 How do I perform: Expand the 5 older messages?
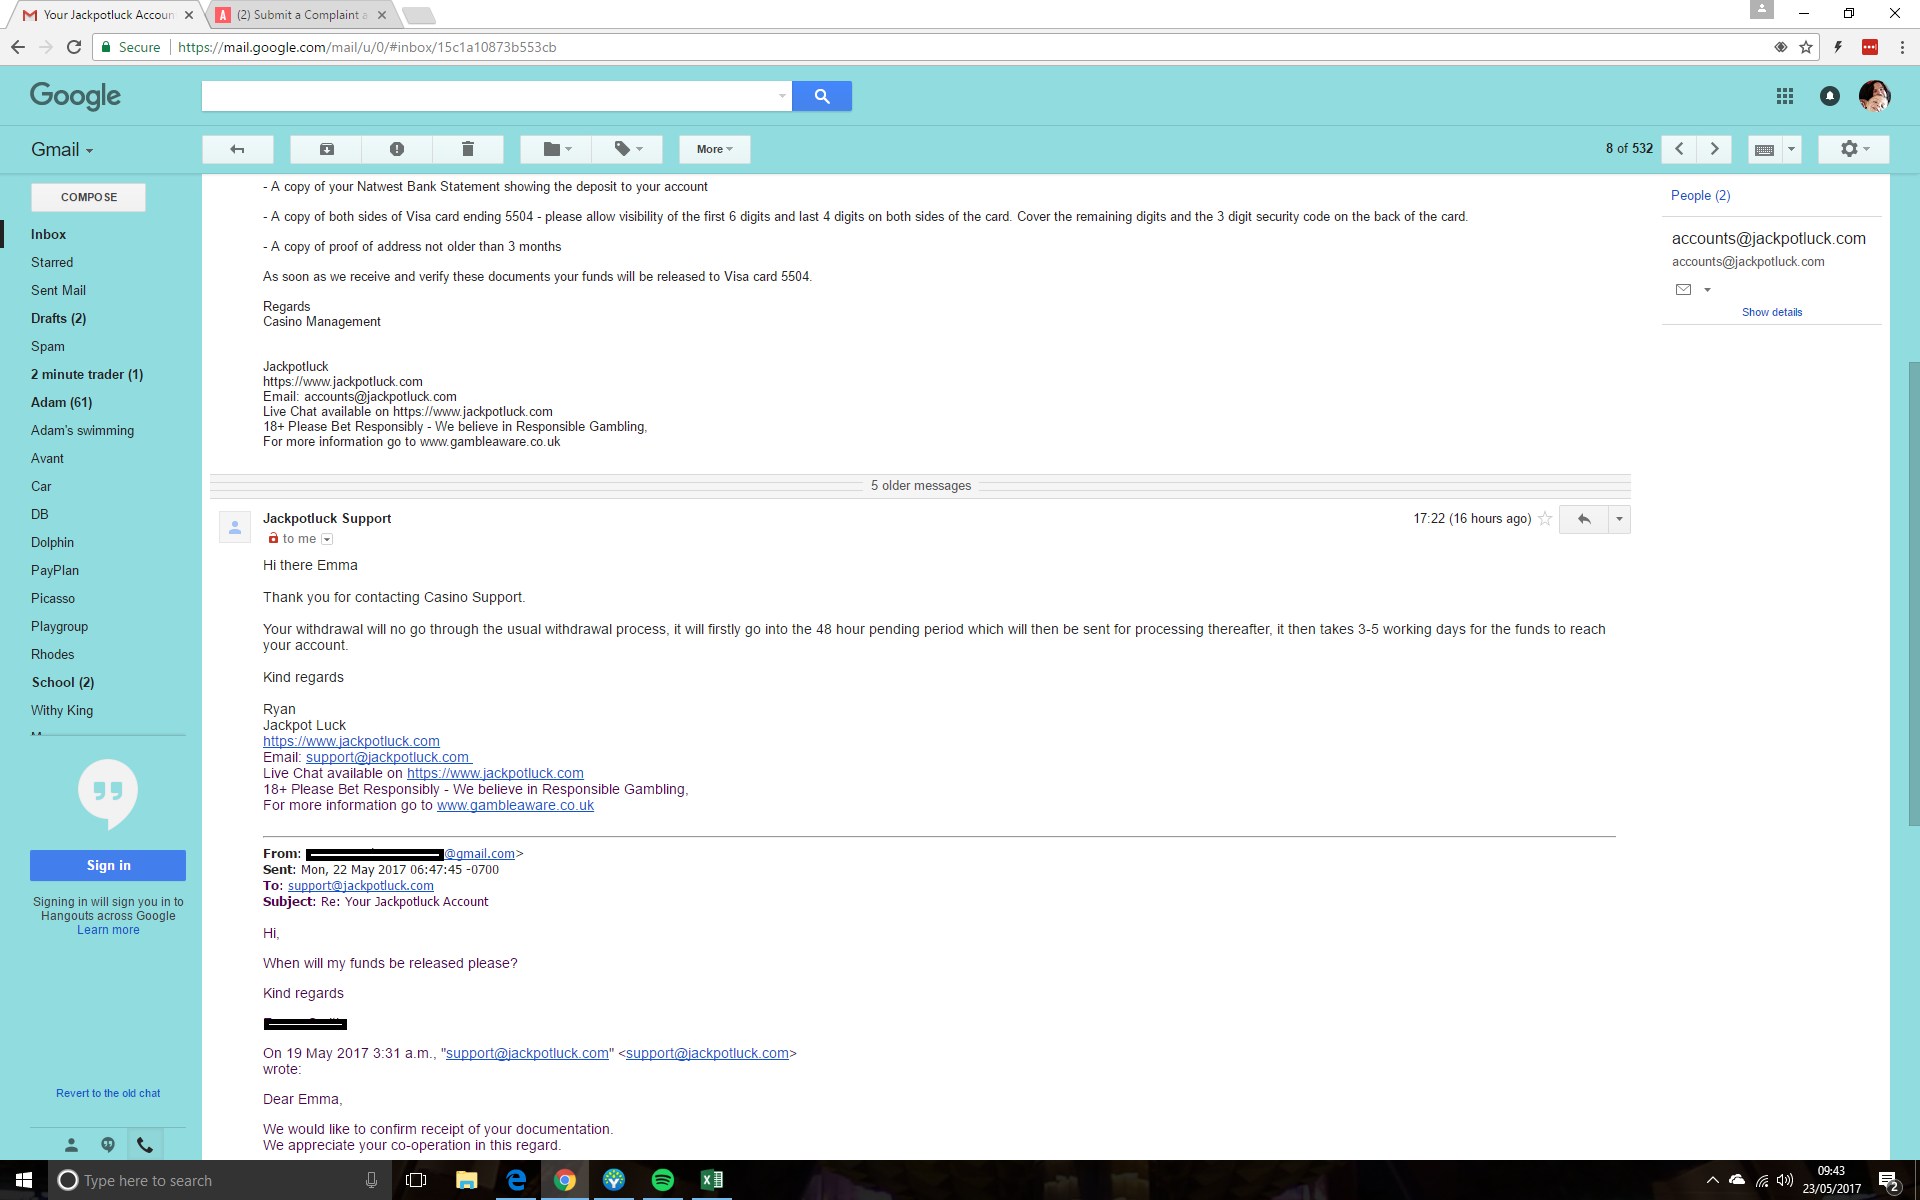(920, 486)
